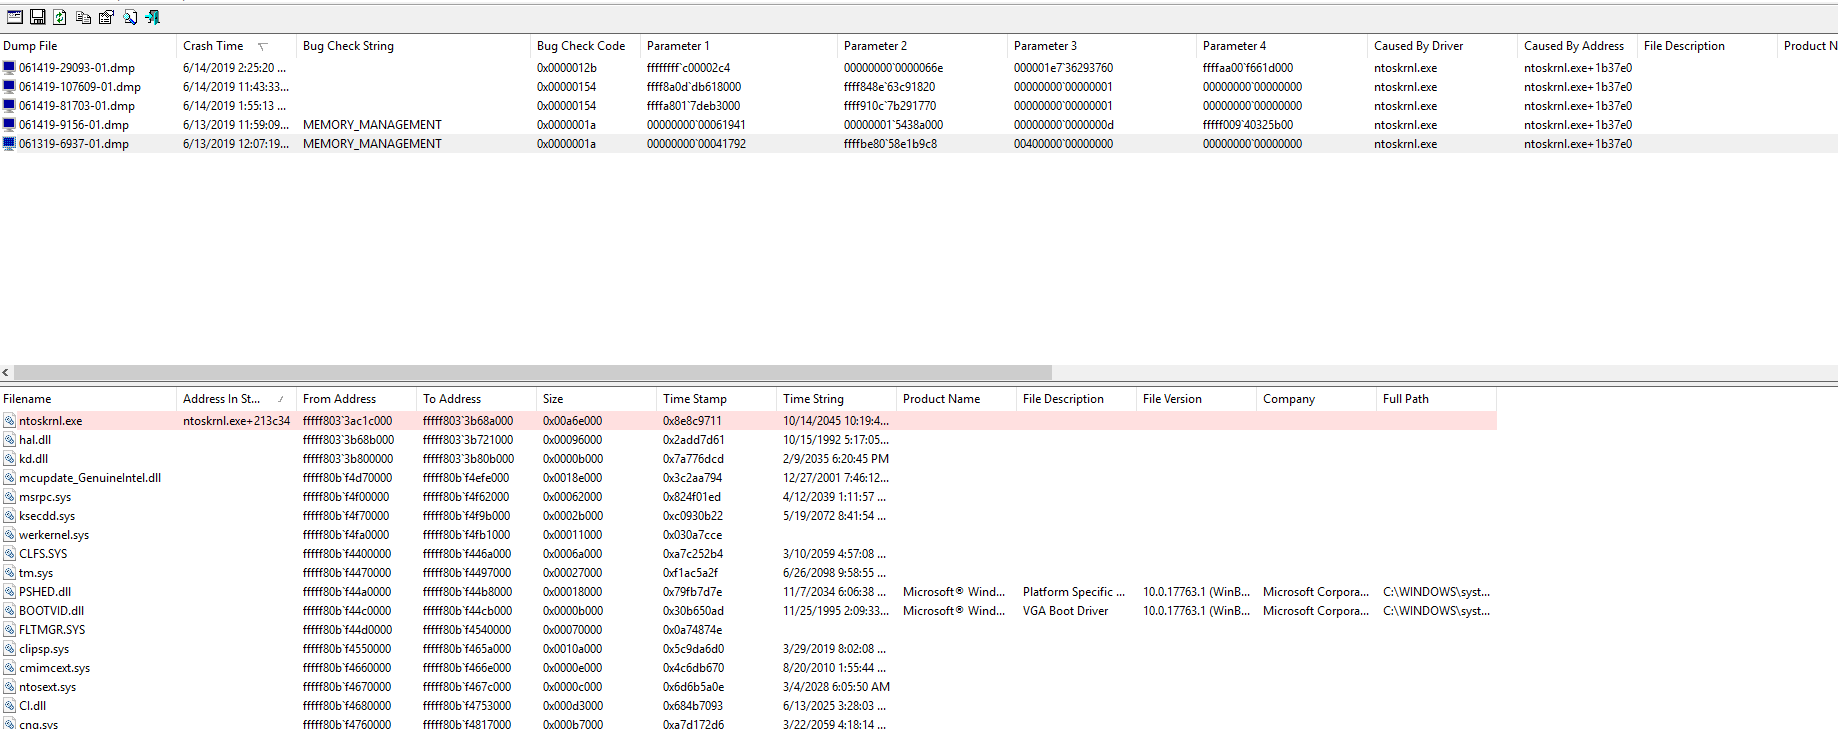This screenshot has height=729, width=1838.
Task: Click the werkernel.sys driver file icon
Action: click(x=9, y=535)
